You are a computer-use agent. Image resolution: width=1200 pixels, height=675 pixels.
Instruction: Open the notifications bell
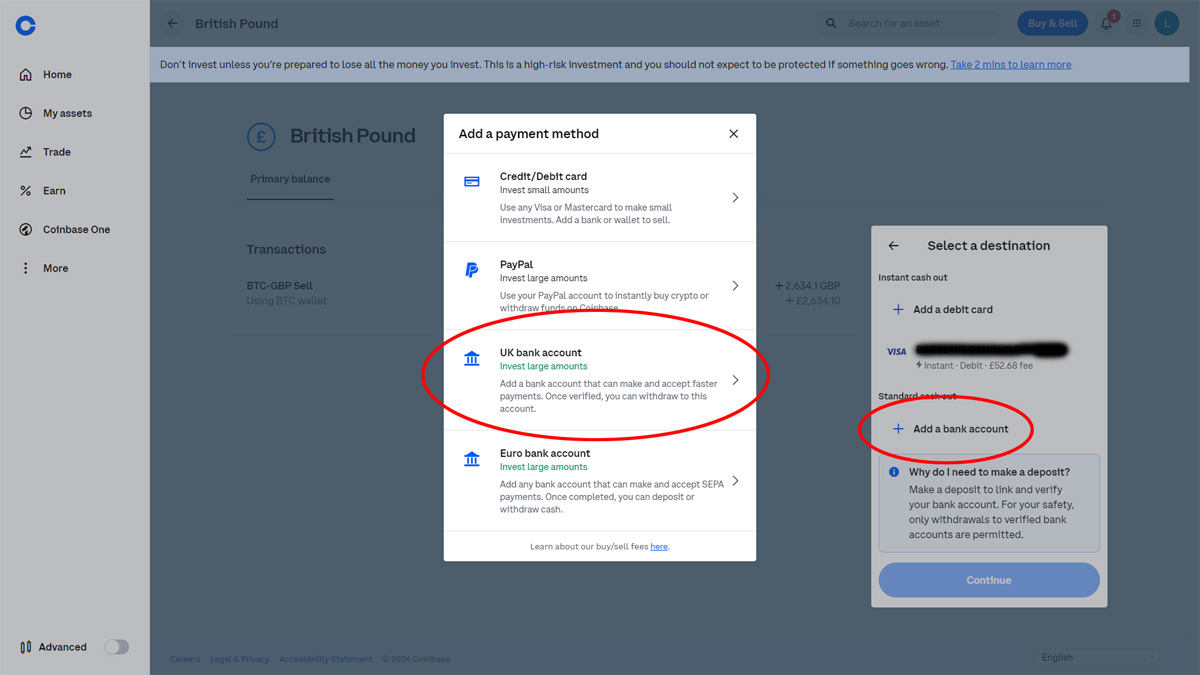[x=1107, y=23]
